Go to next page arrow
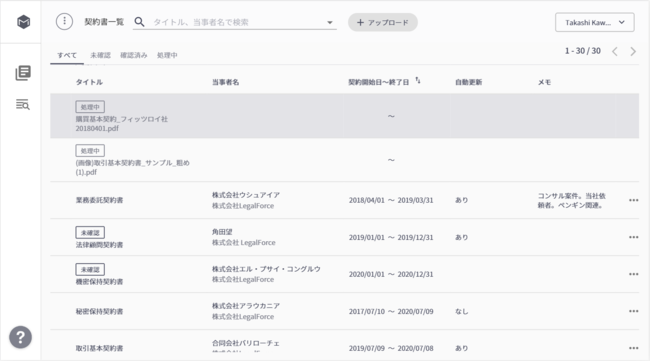650x361 pixels. 633,51
